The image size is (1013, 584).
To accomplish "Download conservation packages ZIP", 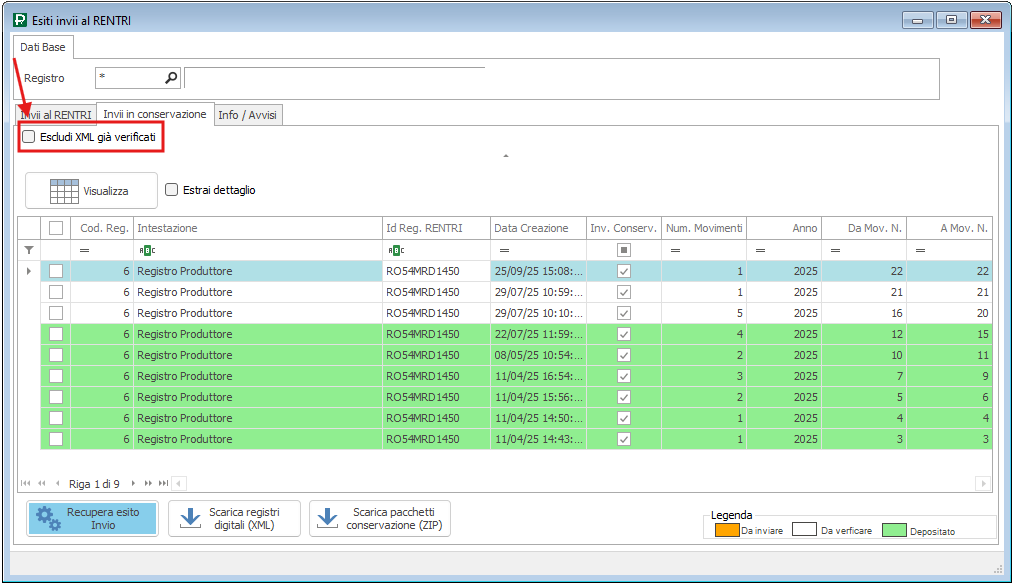I will coord(380,518).
